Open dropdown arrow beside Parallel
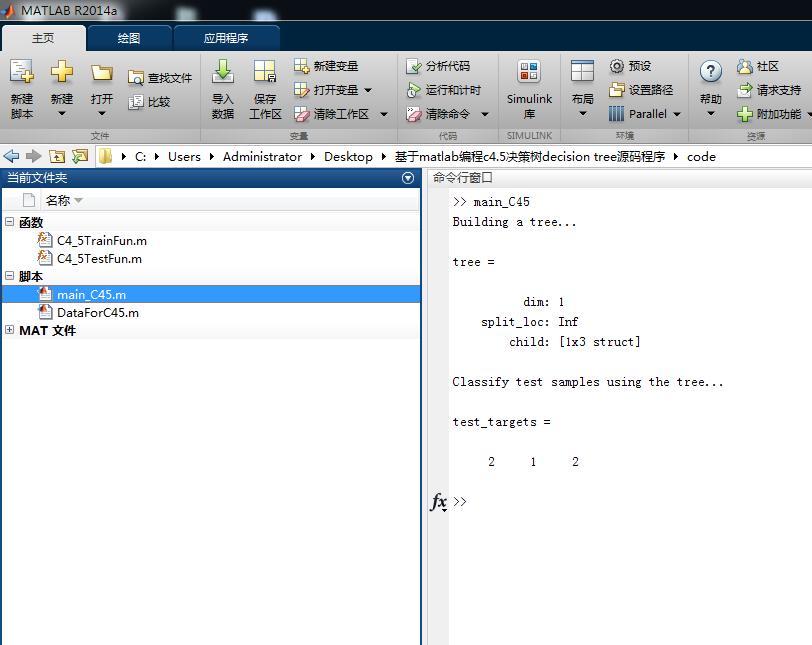Screen dimensions: 812x645 [x=677, y=114]
